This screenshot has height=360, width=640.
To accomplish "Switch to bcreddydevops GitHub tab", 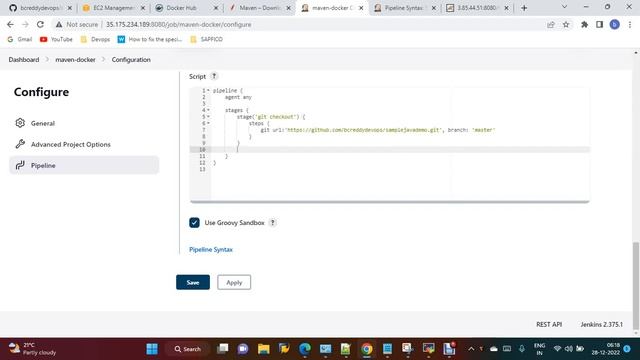I will pyautogui.click(x=40, y=8).
